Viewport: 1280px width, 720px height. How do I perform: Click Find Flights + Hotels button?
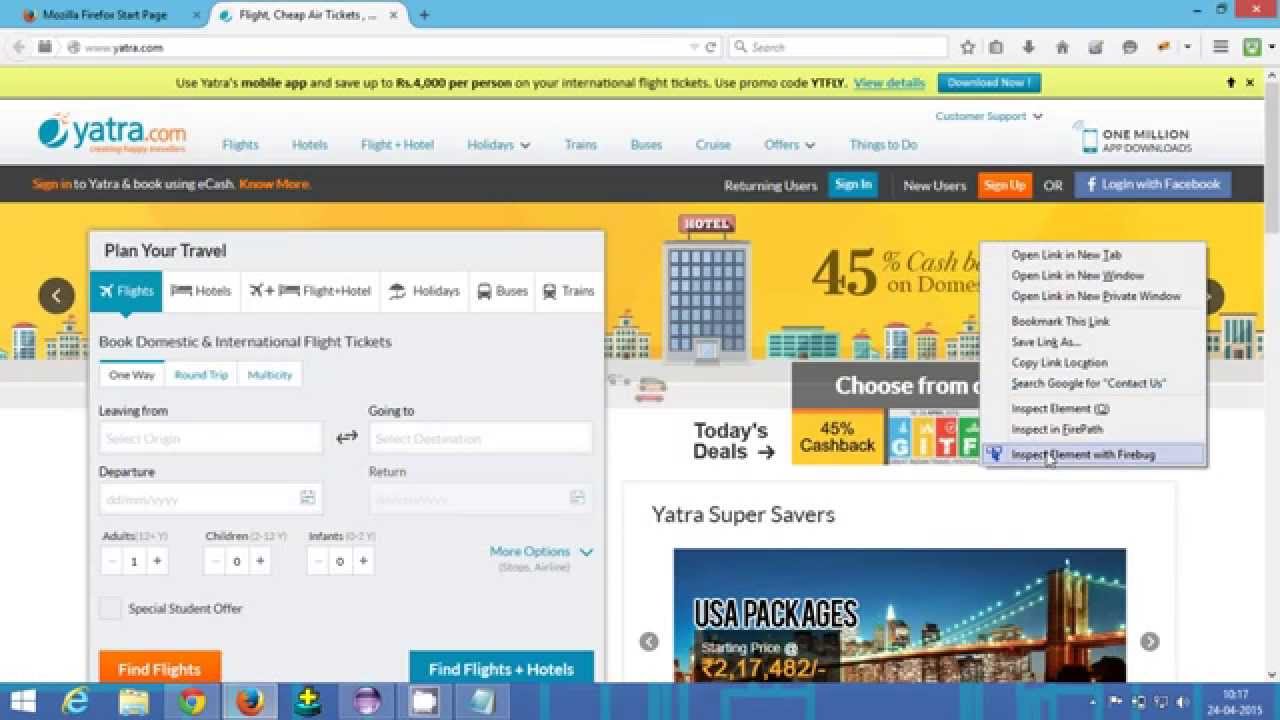tap(501, 668)
